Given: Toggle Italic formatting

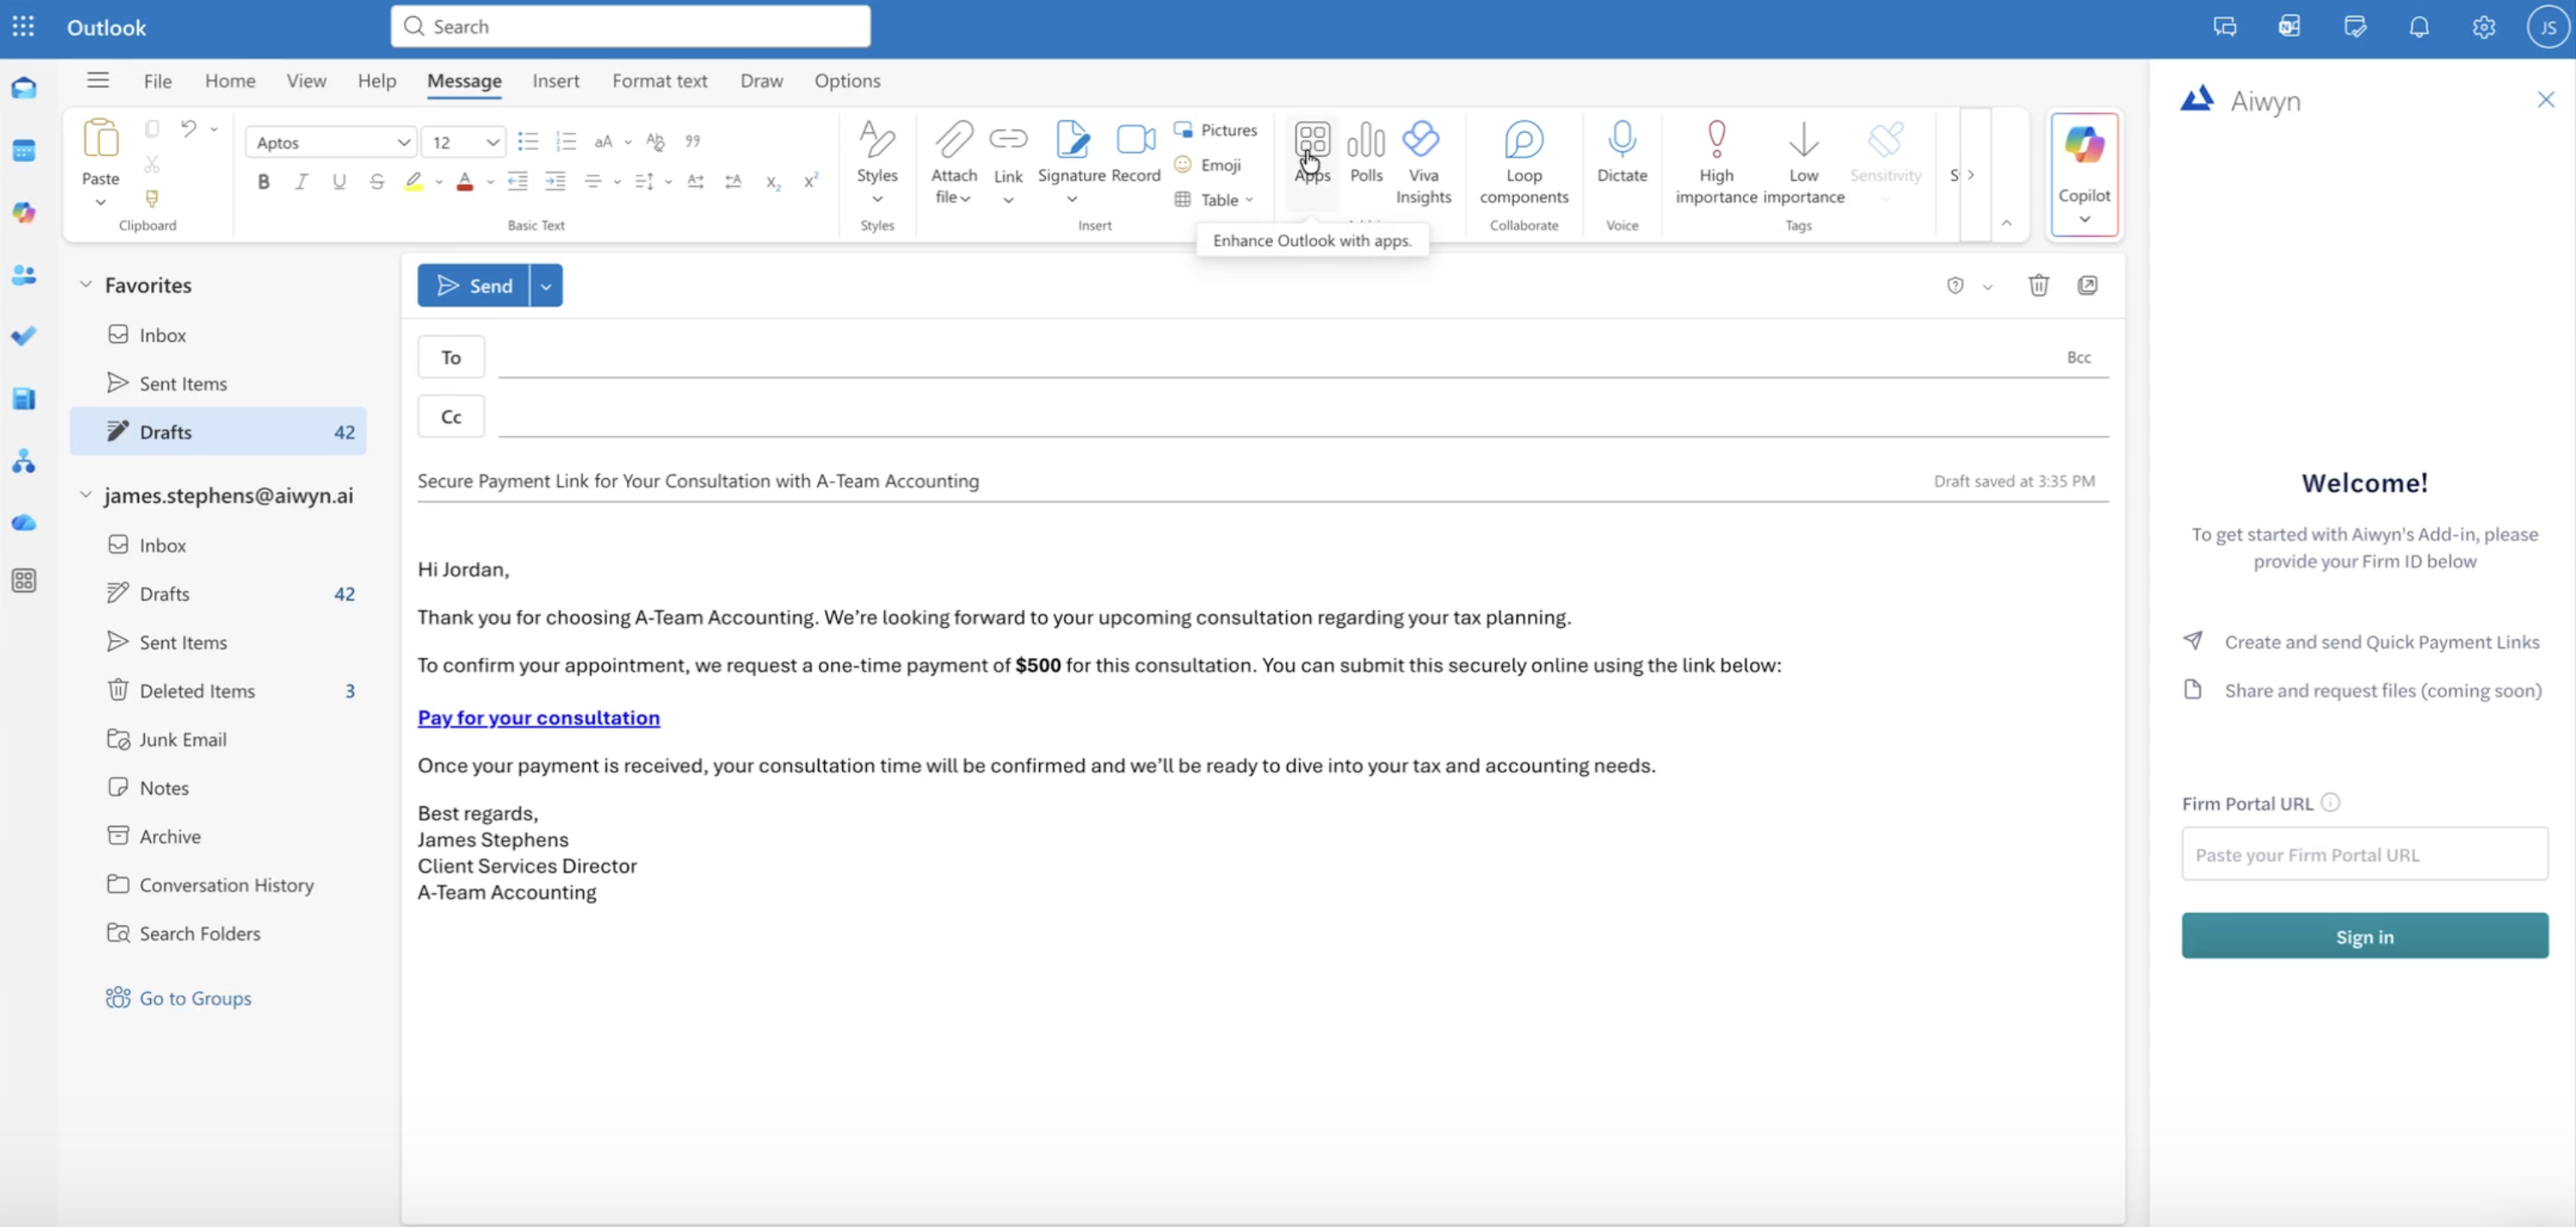Looking at the screenshot, I should 301,181.
